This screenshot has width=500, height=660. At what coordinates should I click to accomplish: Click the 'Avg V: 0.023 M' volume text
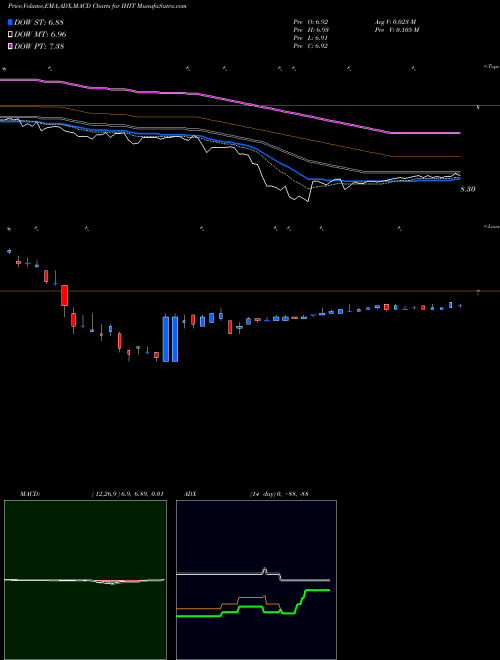tap(395, 21)
